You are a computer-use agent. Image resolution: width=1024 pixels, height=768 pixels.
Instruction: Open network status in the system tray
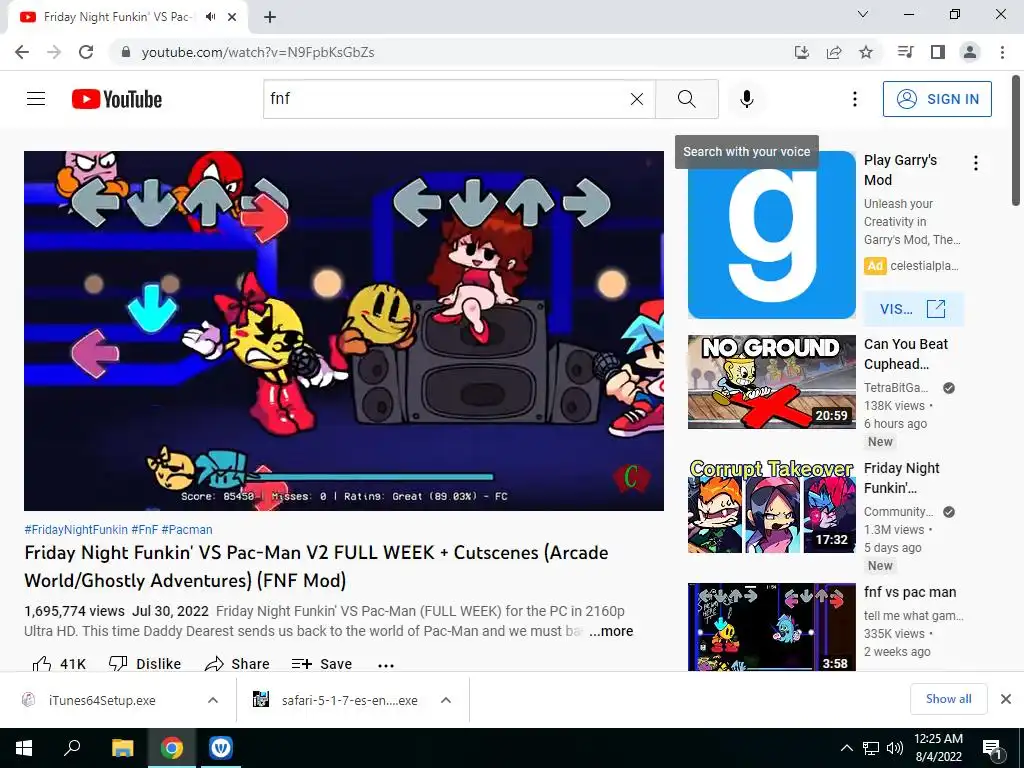click(x=871, y=748)
